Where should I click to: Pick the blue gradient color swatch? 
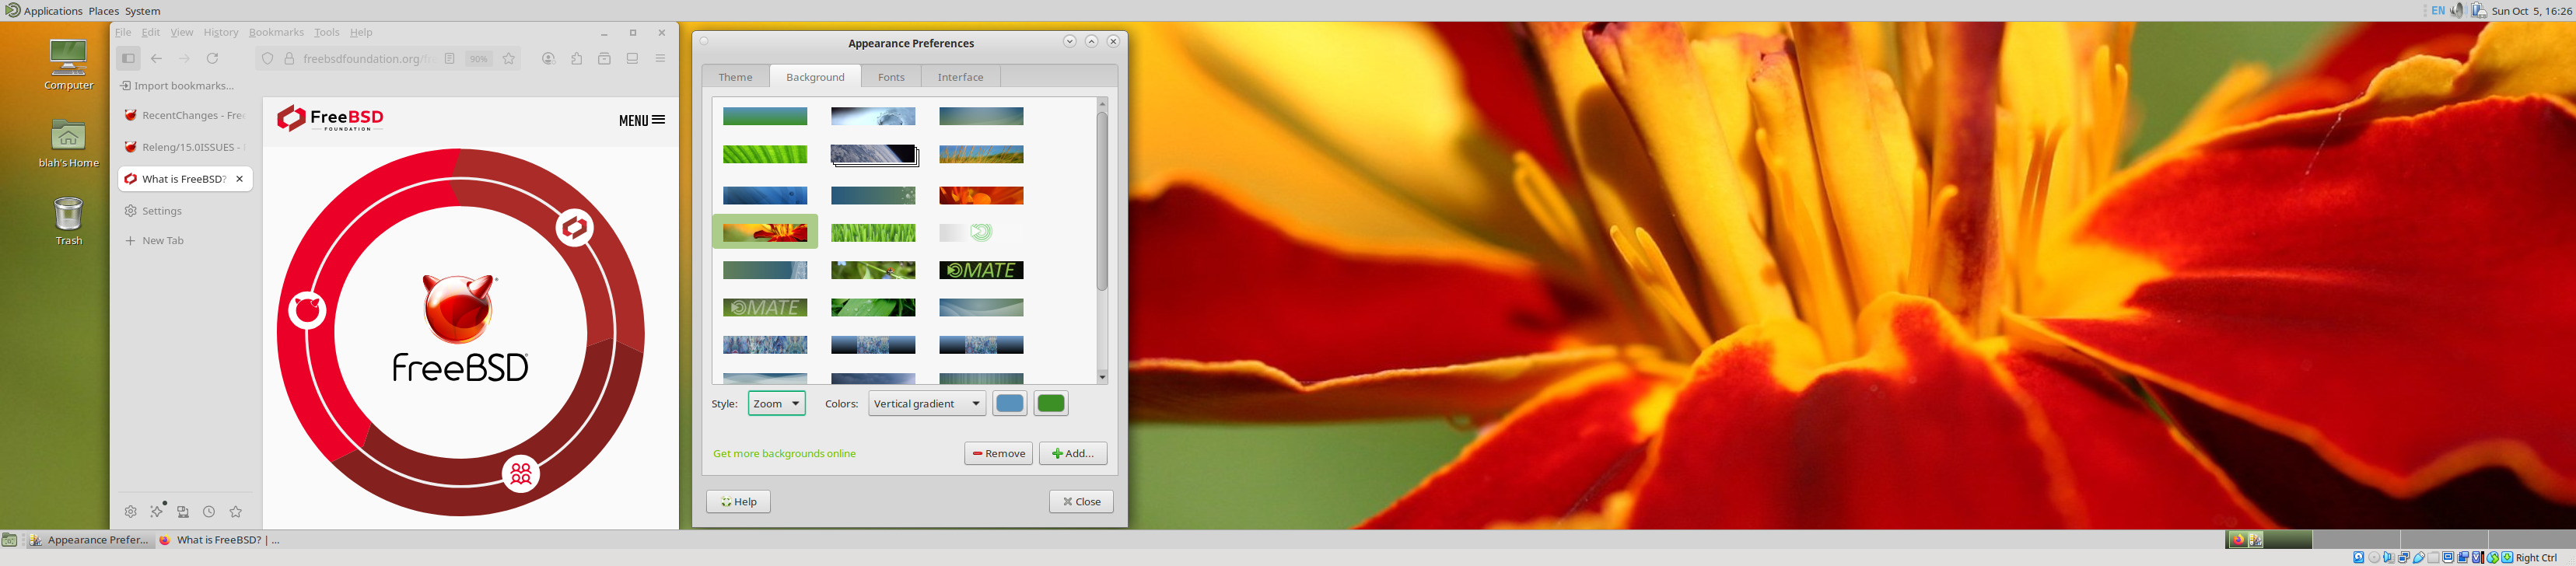[x=1010, y=404]
